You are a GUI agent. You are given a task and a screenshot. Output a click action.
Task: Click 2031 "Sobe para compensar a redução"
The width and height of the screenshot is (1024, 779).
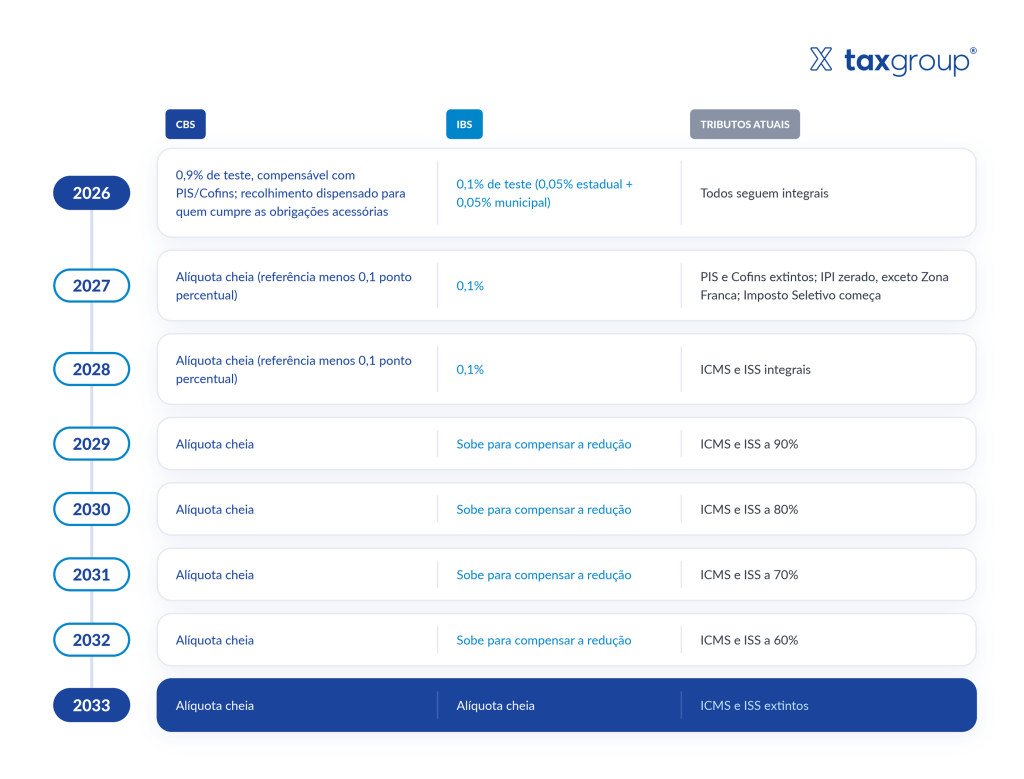click(543, 575)
